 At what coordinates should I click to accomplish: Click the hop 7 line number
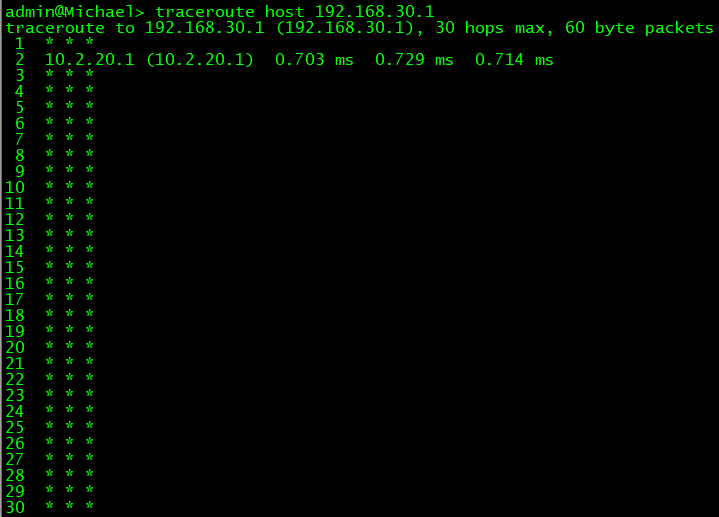[x=20, y=139]
